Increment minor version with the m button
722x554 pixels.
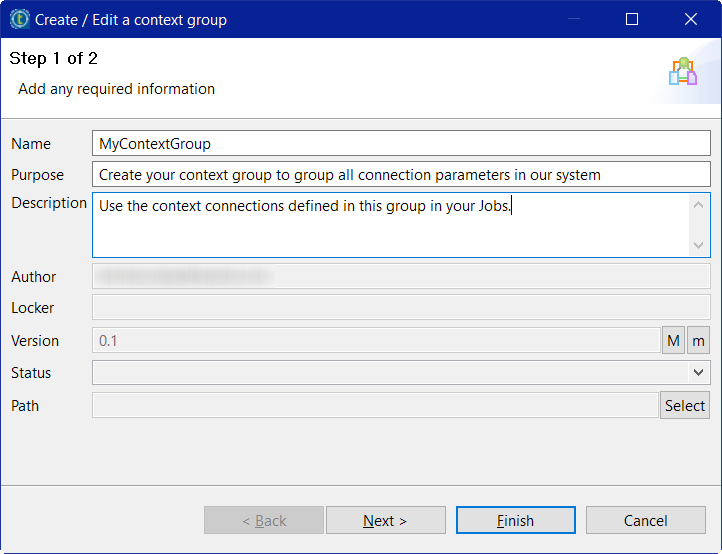click(x=698, y=341)
